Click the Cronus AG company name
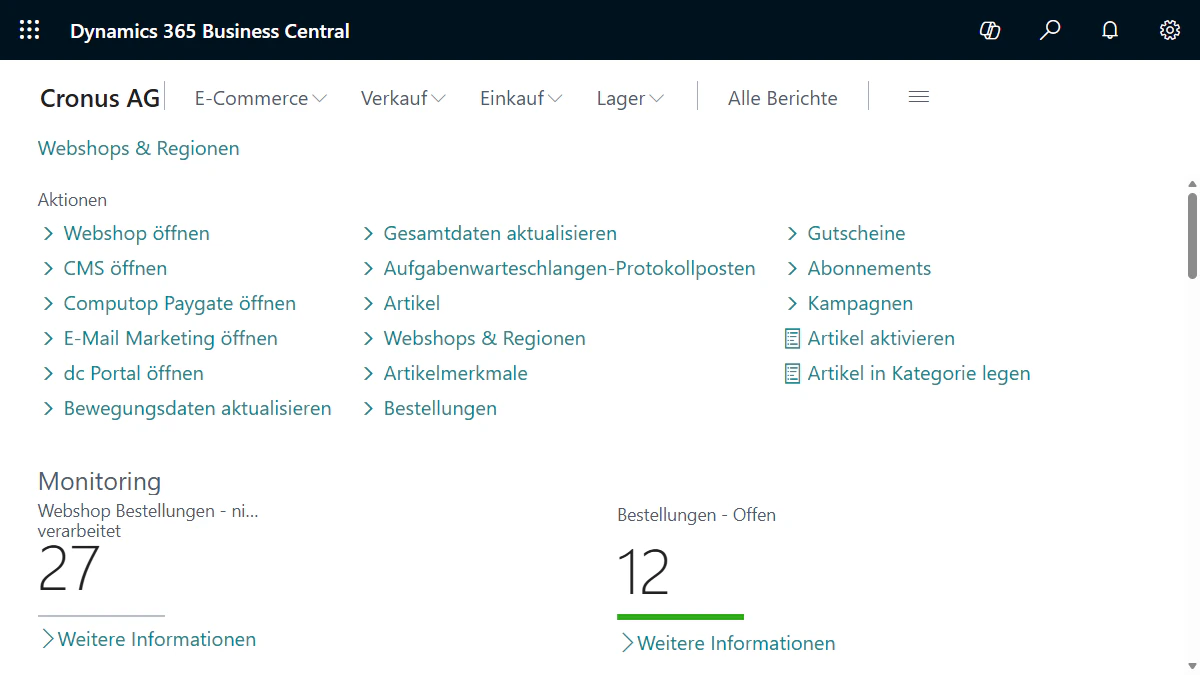The height and width of the screenshot is (675, 1200). 100,98
